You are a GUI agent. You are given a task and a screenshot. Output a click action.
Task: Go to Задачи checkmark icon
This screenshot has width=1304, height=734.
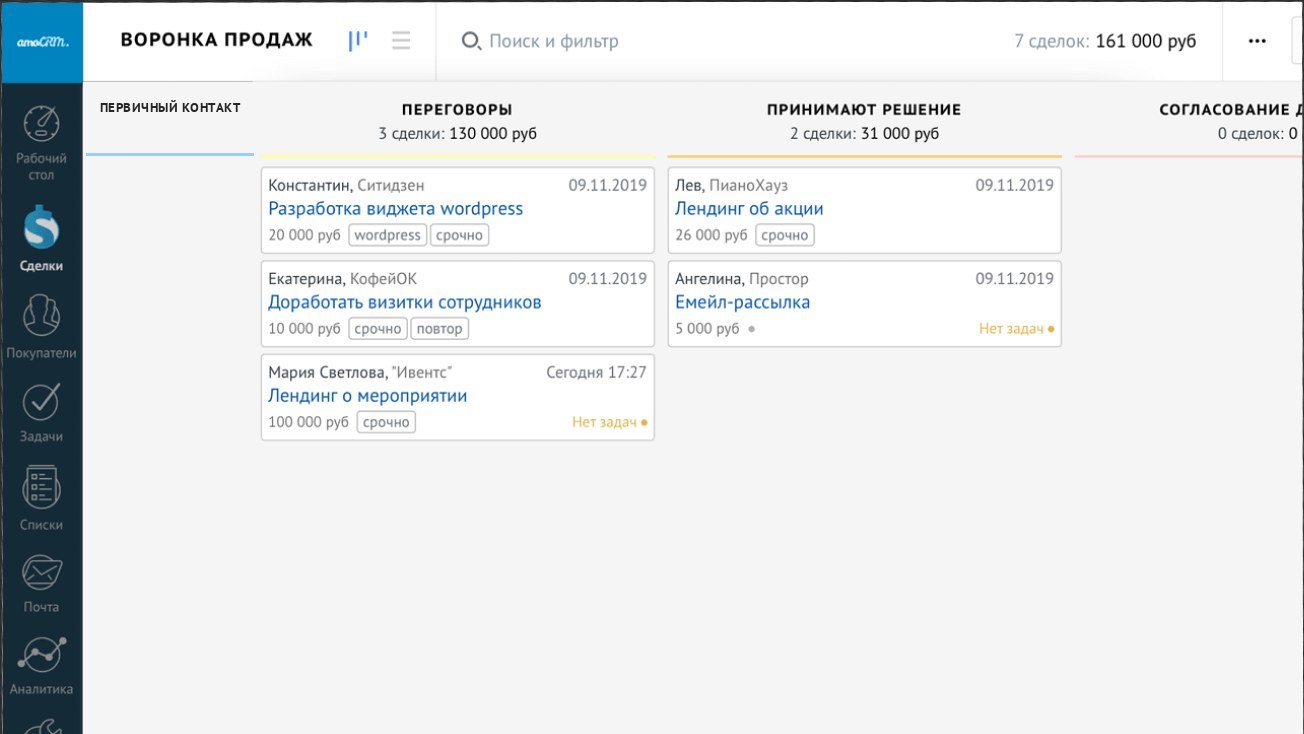tap(41, 401)
